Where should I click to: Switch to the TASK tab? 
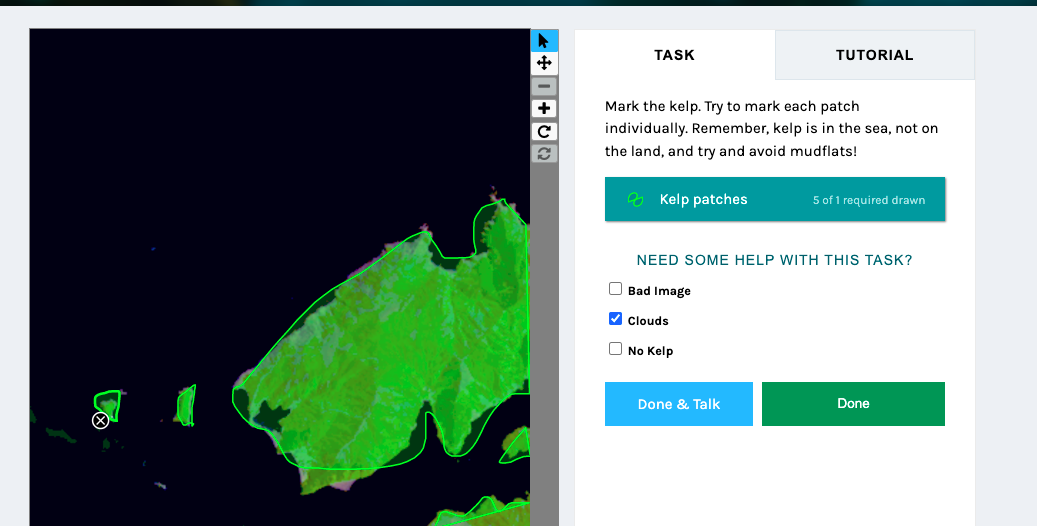click(x=675, y=55)
